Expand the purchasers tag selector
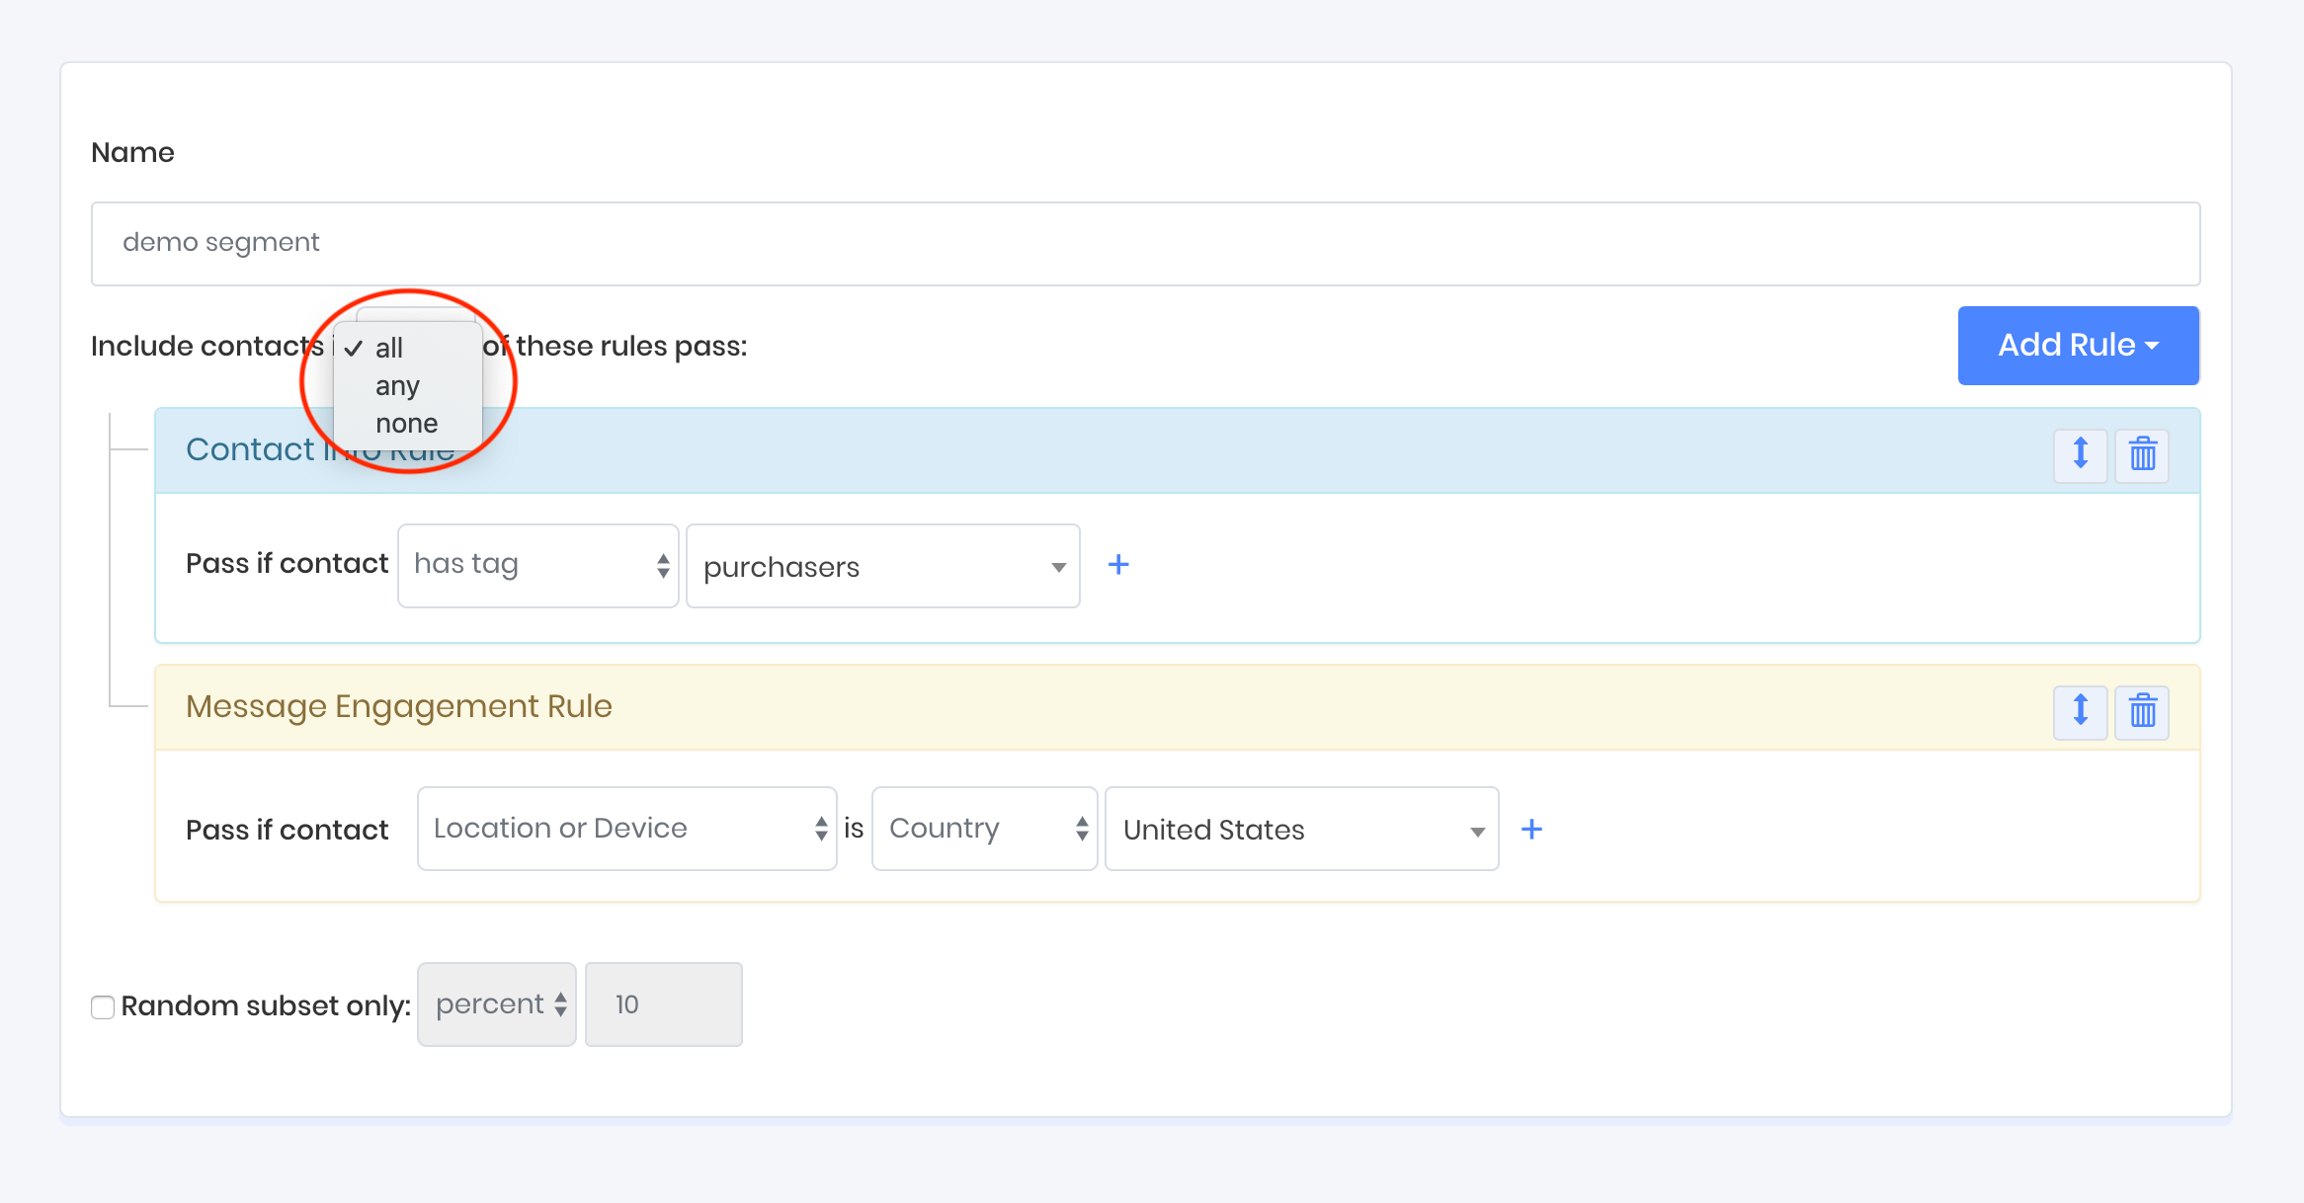This screenshot has width=2304, height=1203. pos(882,566)
